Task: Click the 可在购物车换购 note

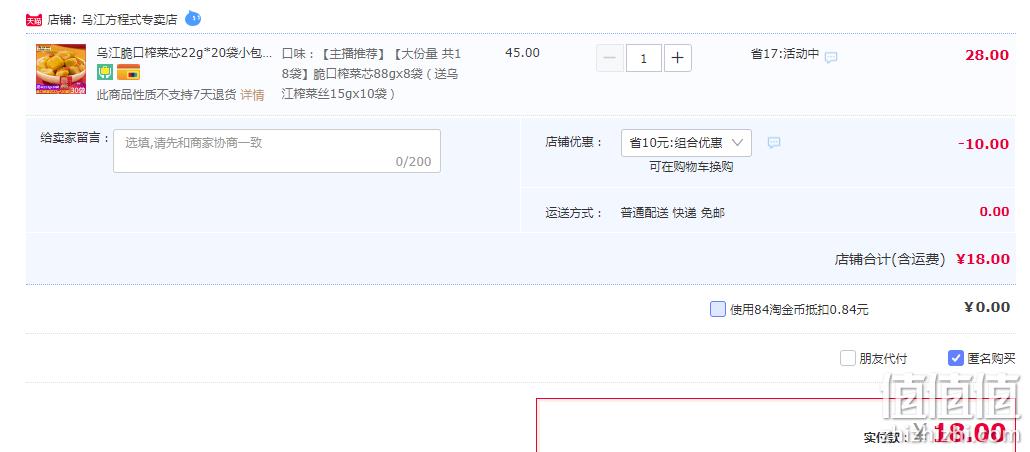Action: (691, 167)
